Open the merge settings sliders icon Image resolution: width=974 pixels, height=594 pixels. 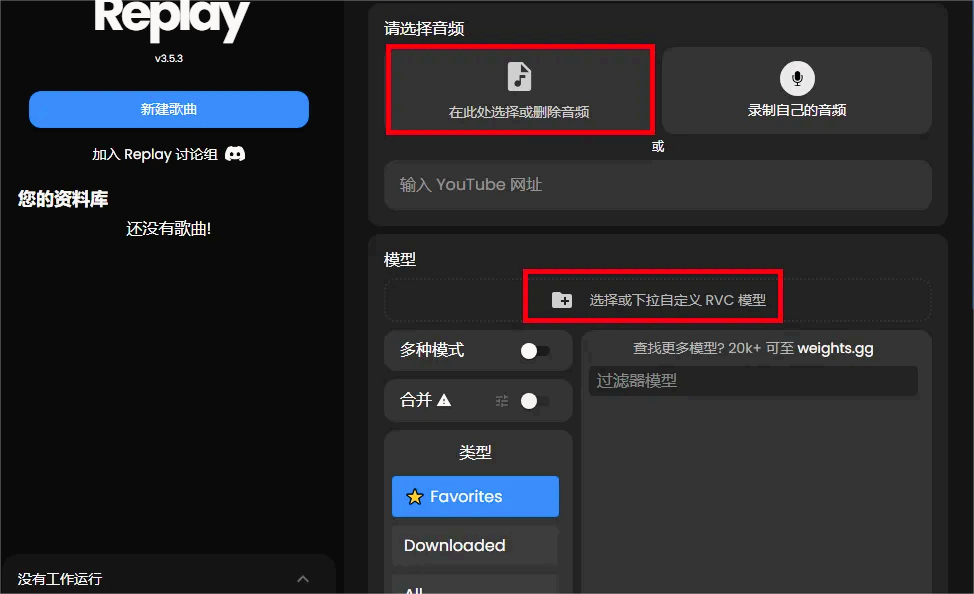[502, 401]
